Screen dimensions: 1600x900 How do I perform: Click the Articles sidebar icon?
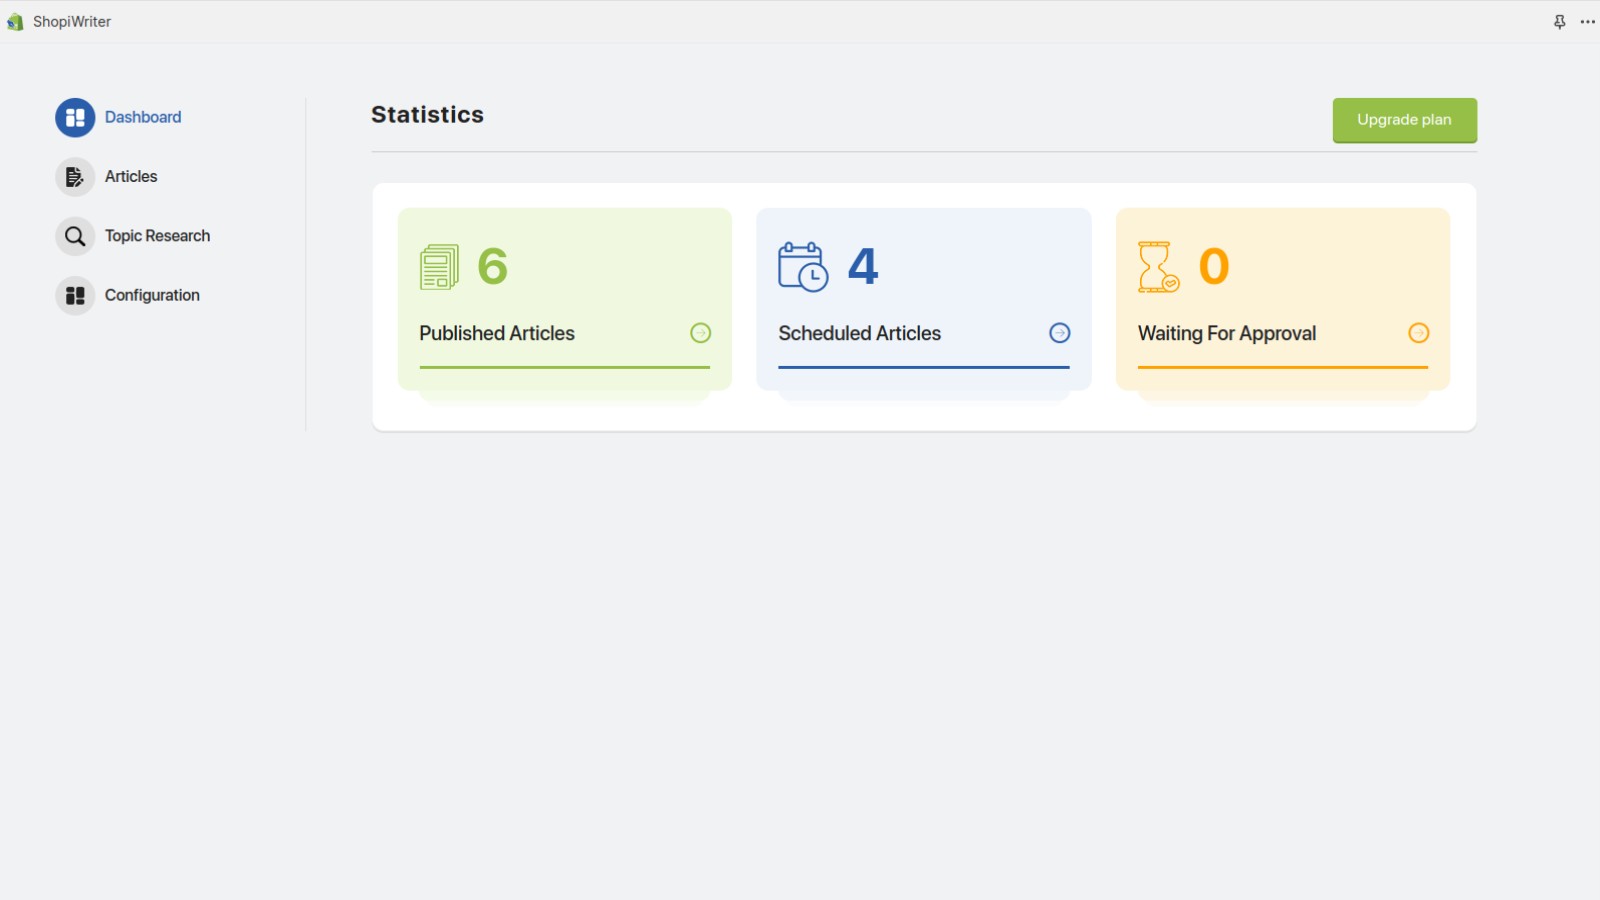(75, 177)
